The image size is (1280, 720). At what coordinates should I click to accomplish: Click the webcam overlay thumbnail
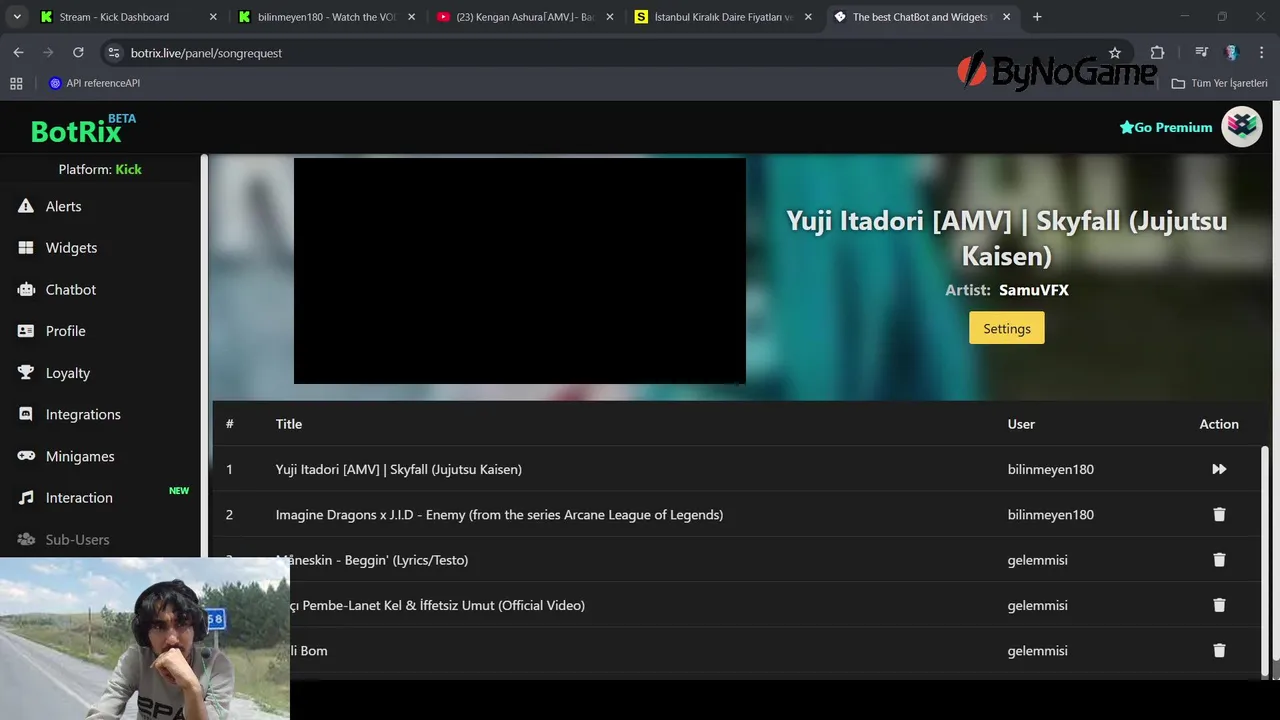(145, 639)
